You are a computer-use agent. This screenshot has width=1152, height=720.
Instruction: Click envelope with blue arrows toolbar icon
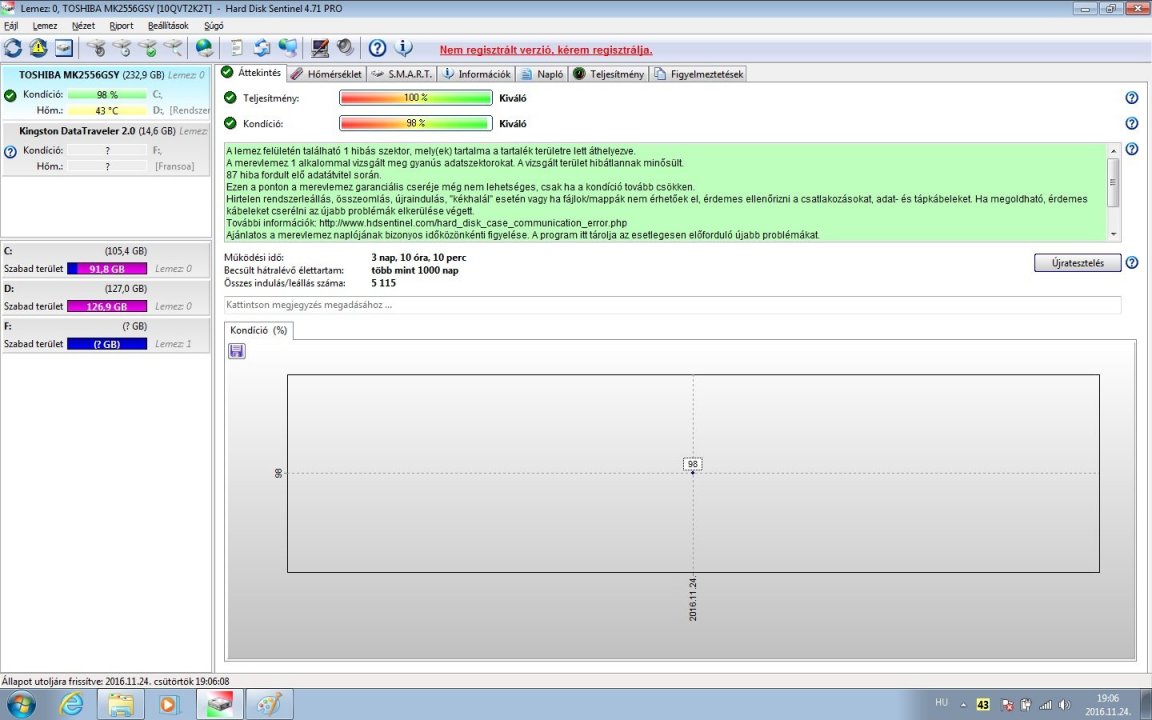click(x=262, y=48)
